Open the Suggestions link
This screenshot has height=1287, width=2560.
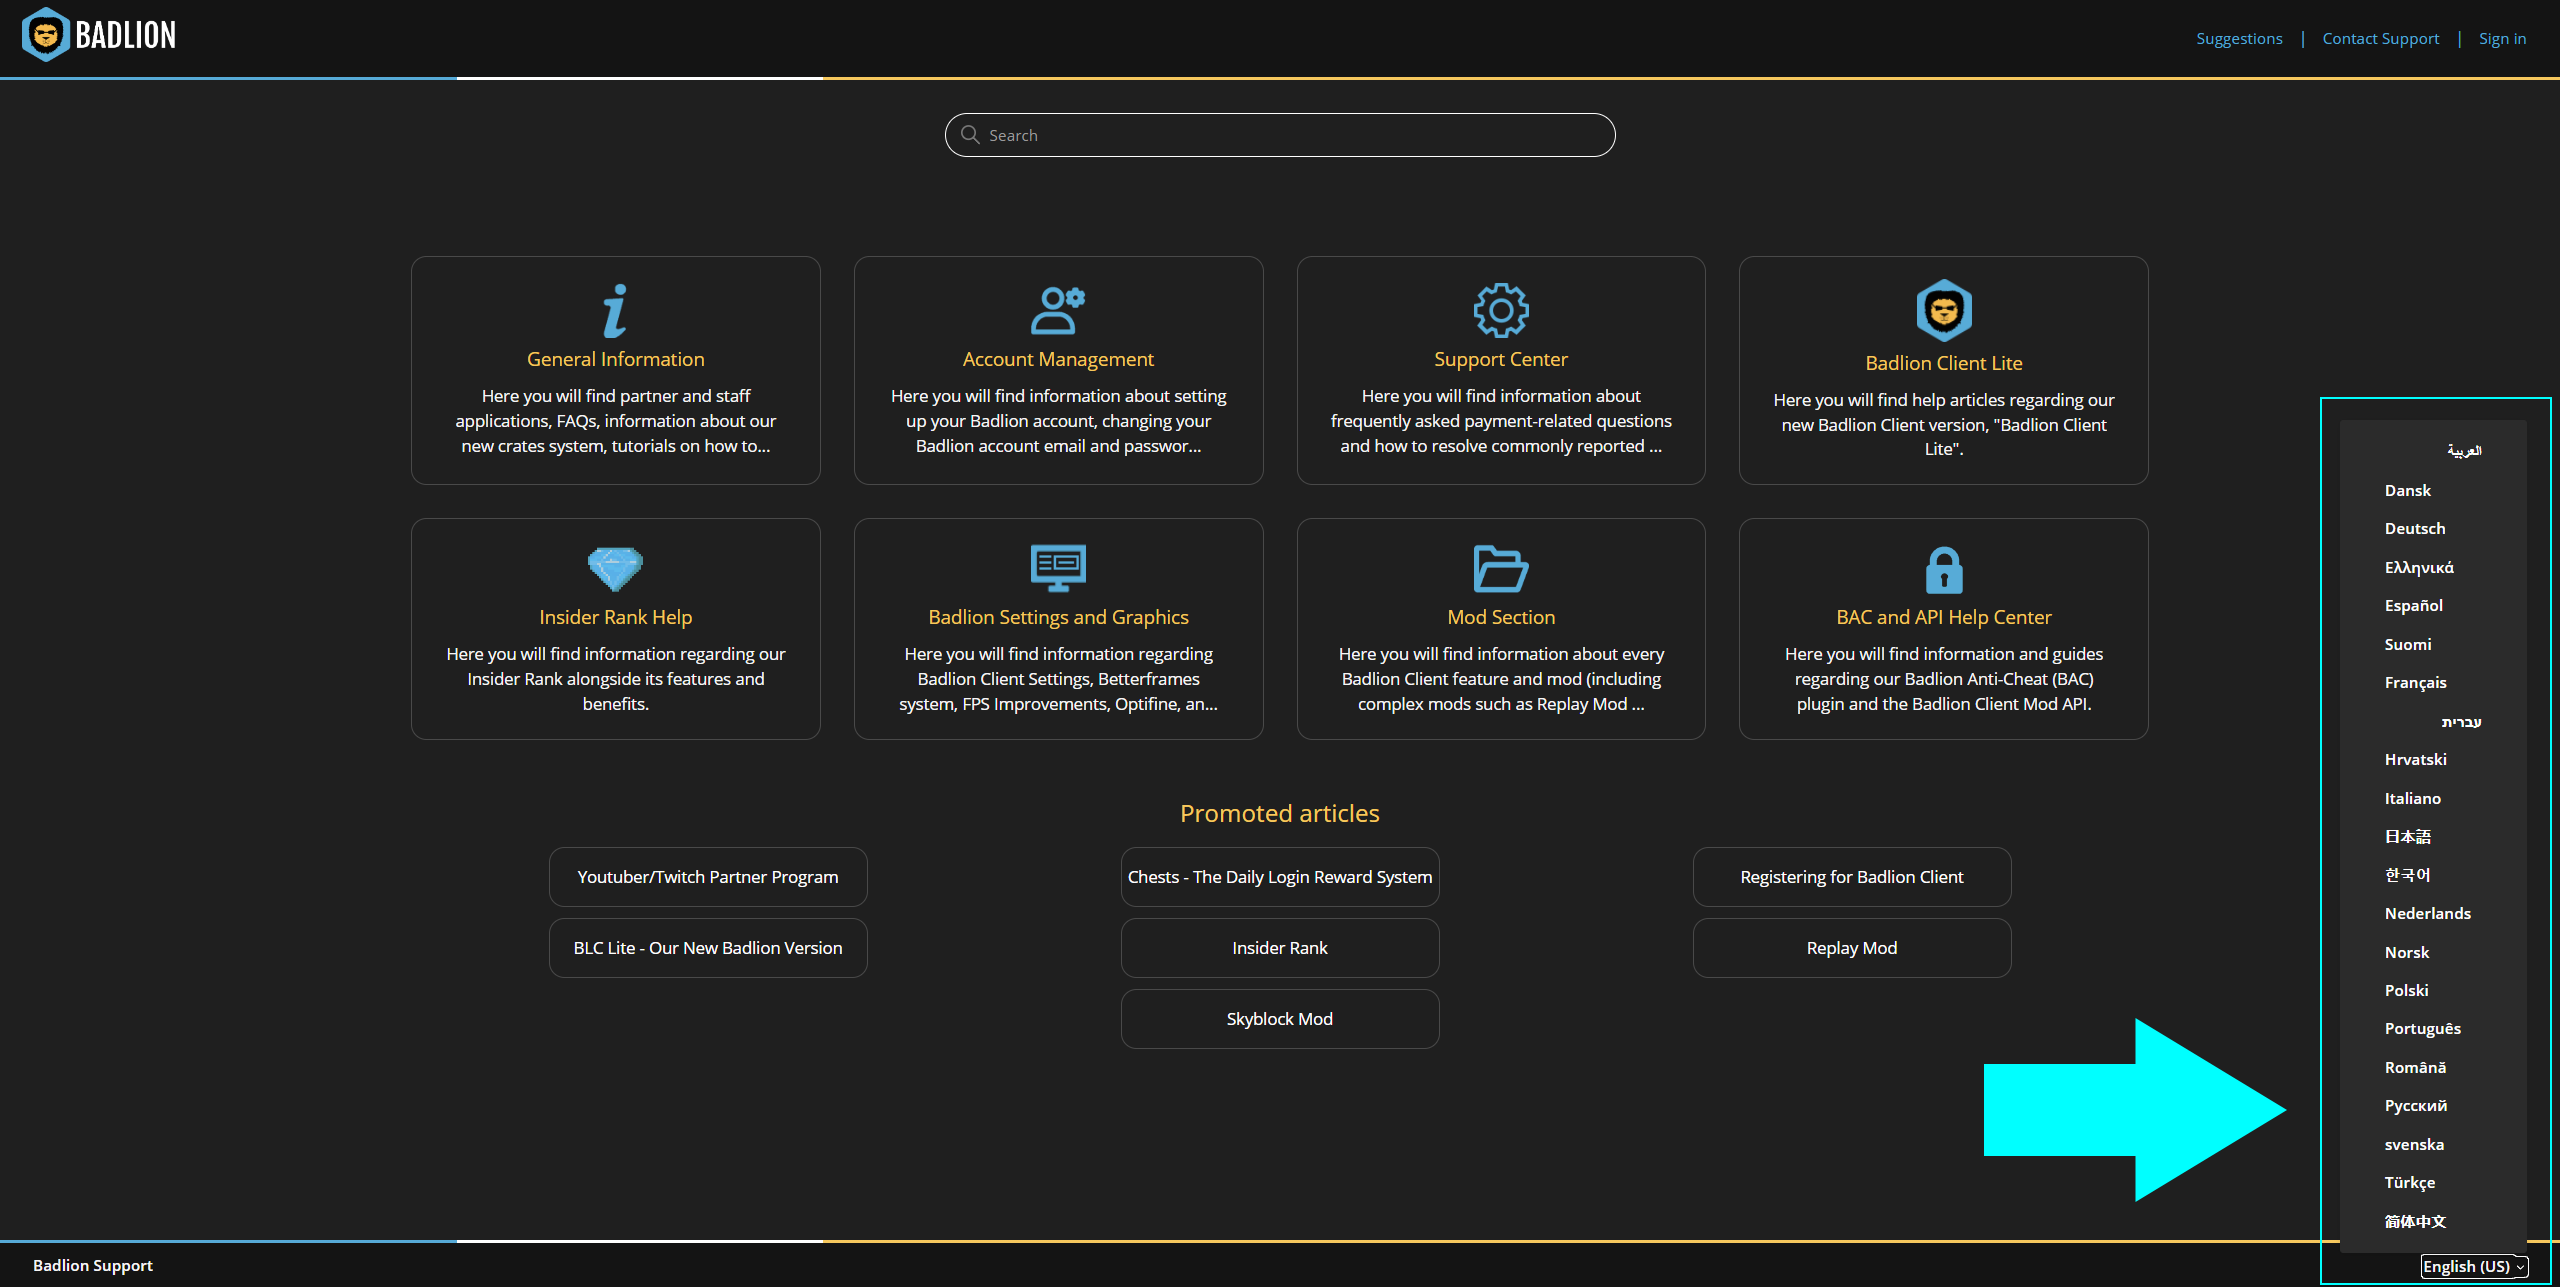2239,38
